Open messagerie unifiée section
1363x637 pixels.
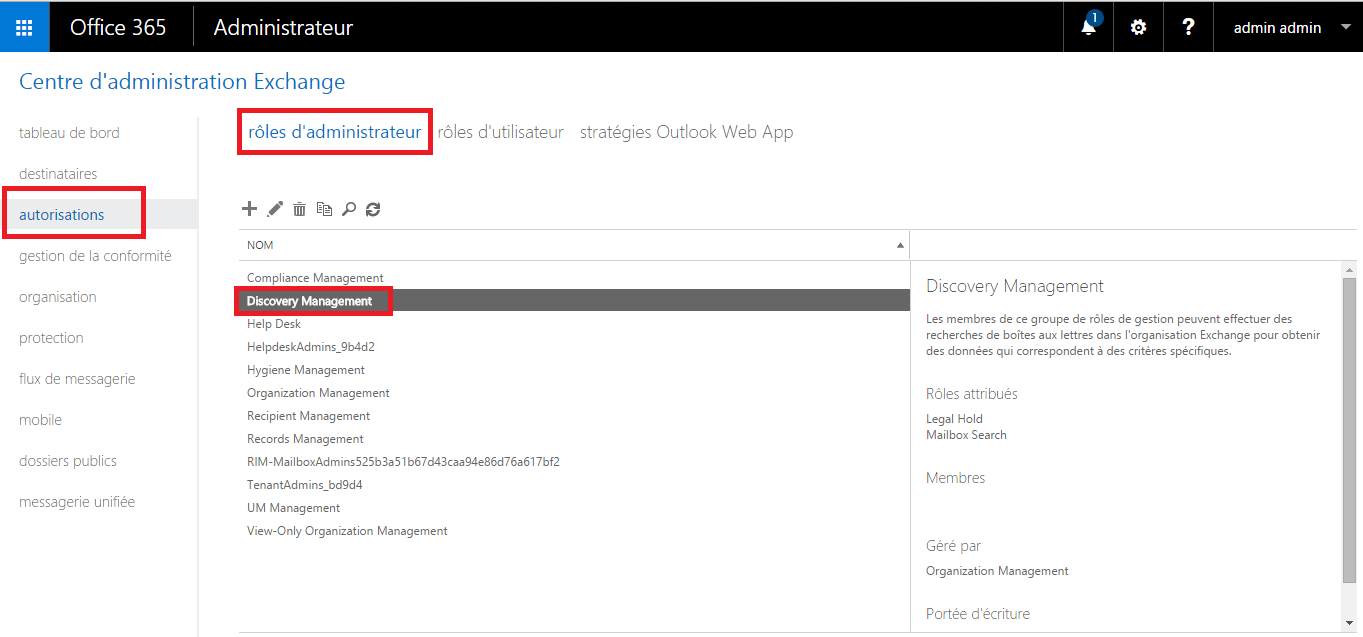point(77,502)
